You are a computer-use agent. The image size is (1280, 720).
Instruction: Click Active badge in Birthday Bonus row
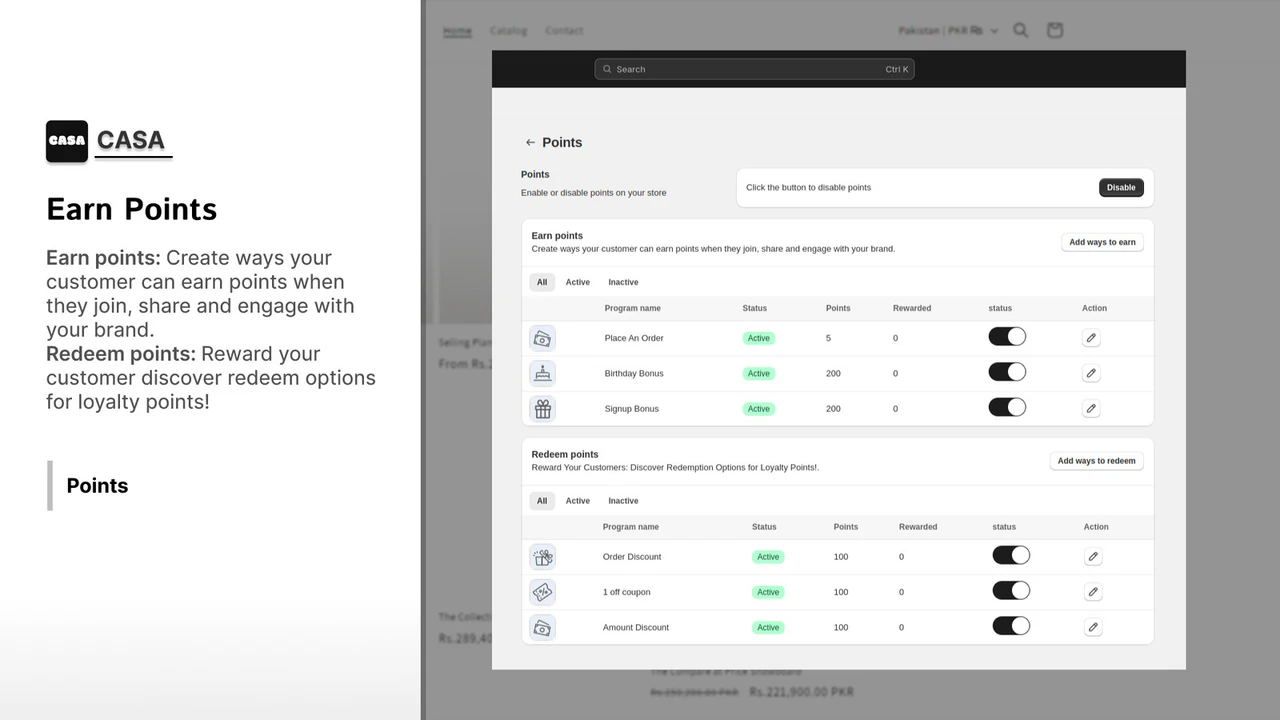(759, 373)
